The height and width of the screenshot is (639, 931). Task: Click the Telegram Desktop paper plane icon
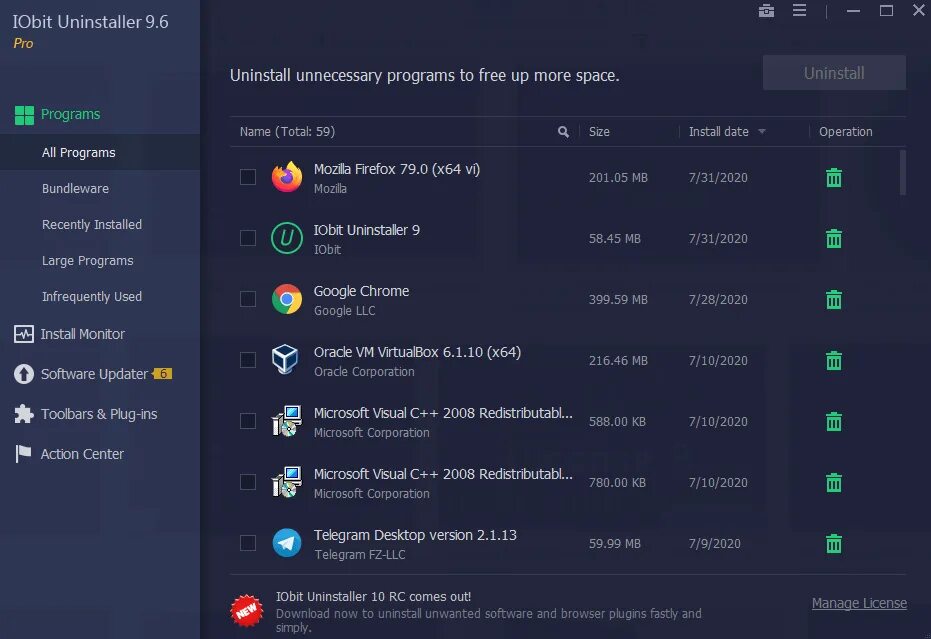(287, 543)
